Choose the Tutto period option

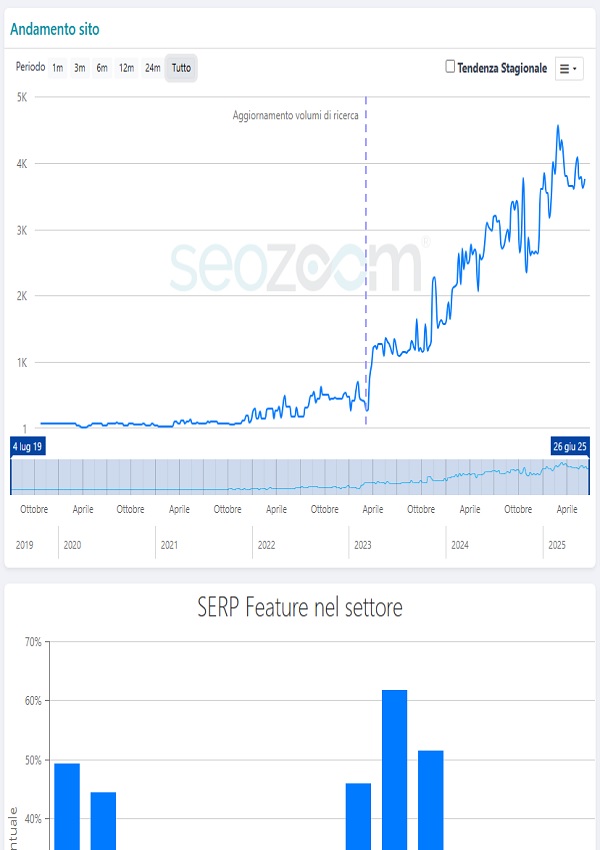click(181, 68)
